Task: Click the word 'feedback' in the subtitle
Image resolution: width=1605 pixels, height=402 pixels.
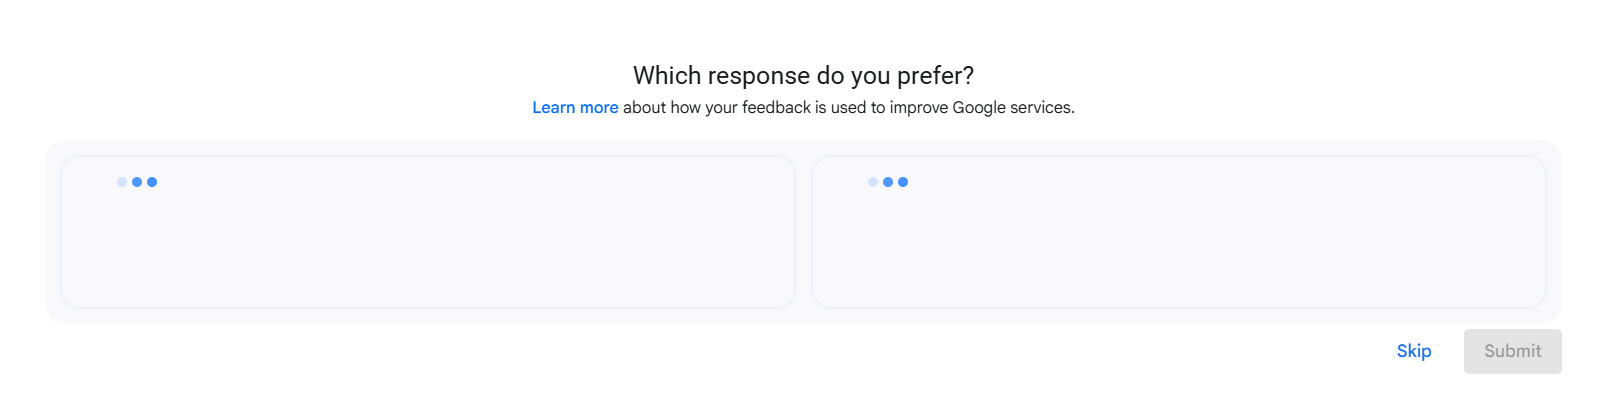Action: (x=776, y=108)
